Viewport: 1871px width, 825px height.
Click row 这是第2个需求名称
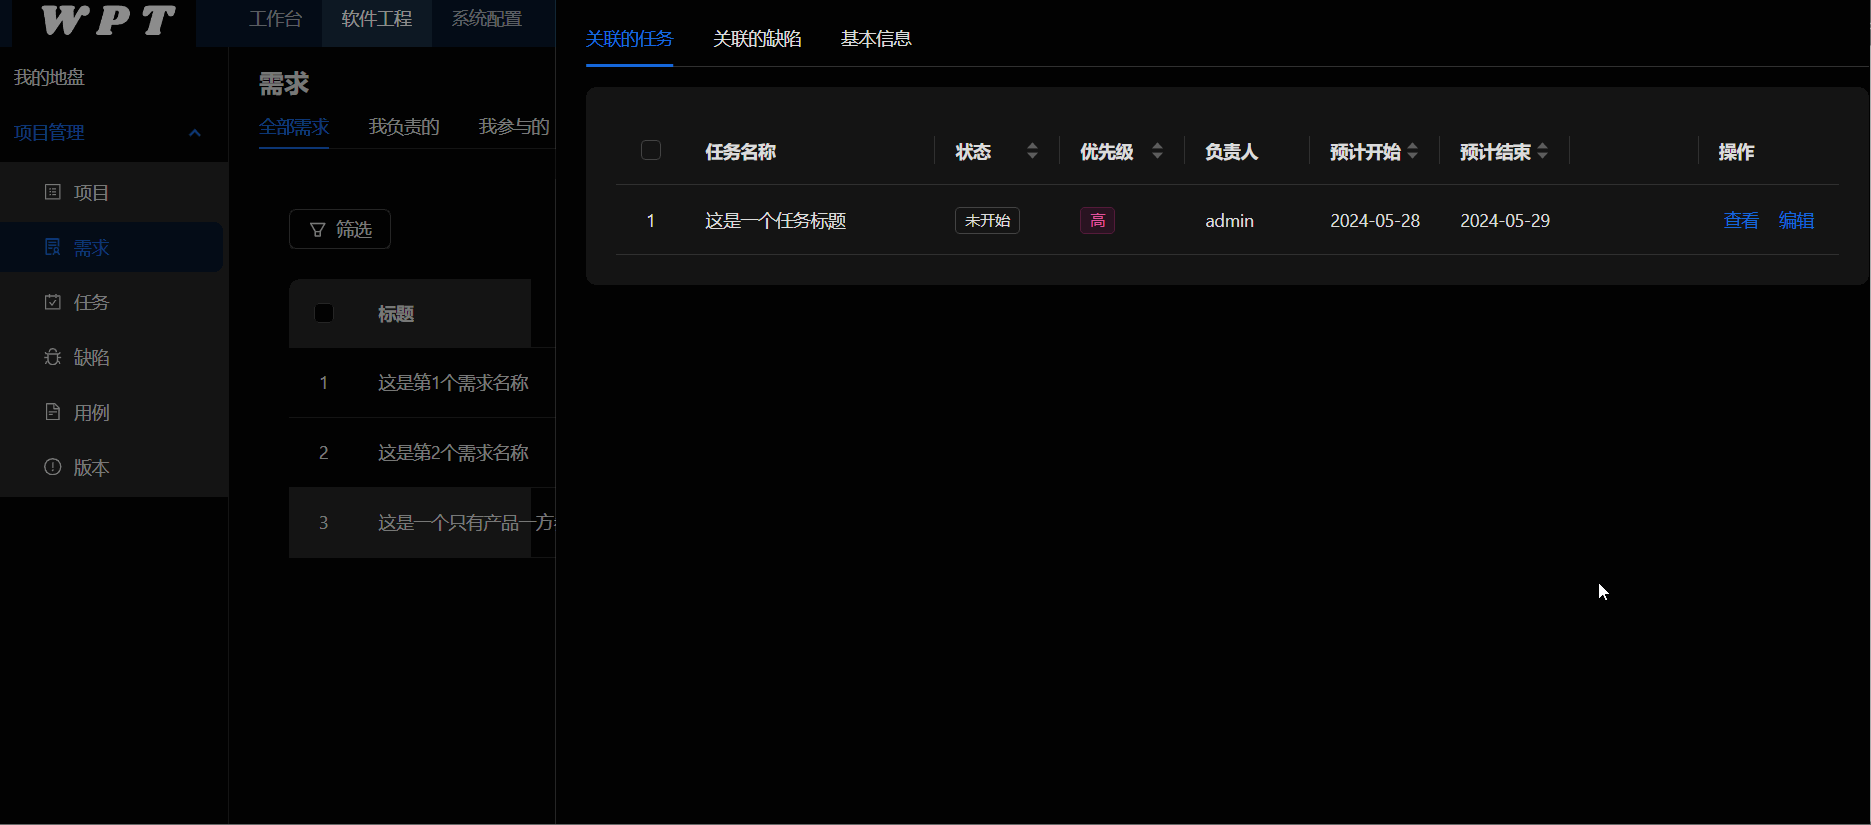453,453
